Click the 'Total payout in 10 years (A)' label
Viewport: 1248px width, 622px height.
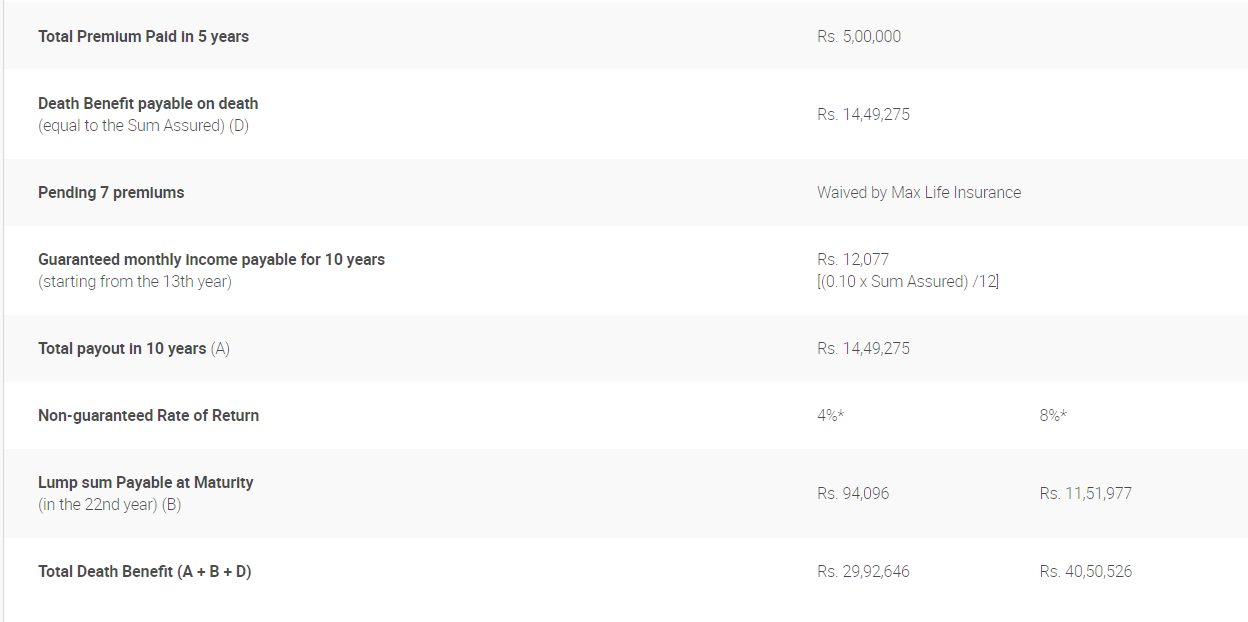coord(134,348)
